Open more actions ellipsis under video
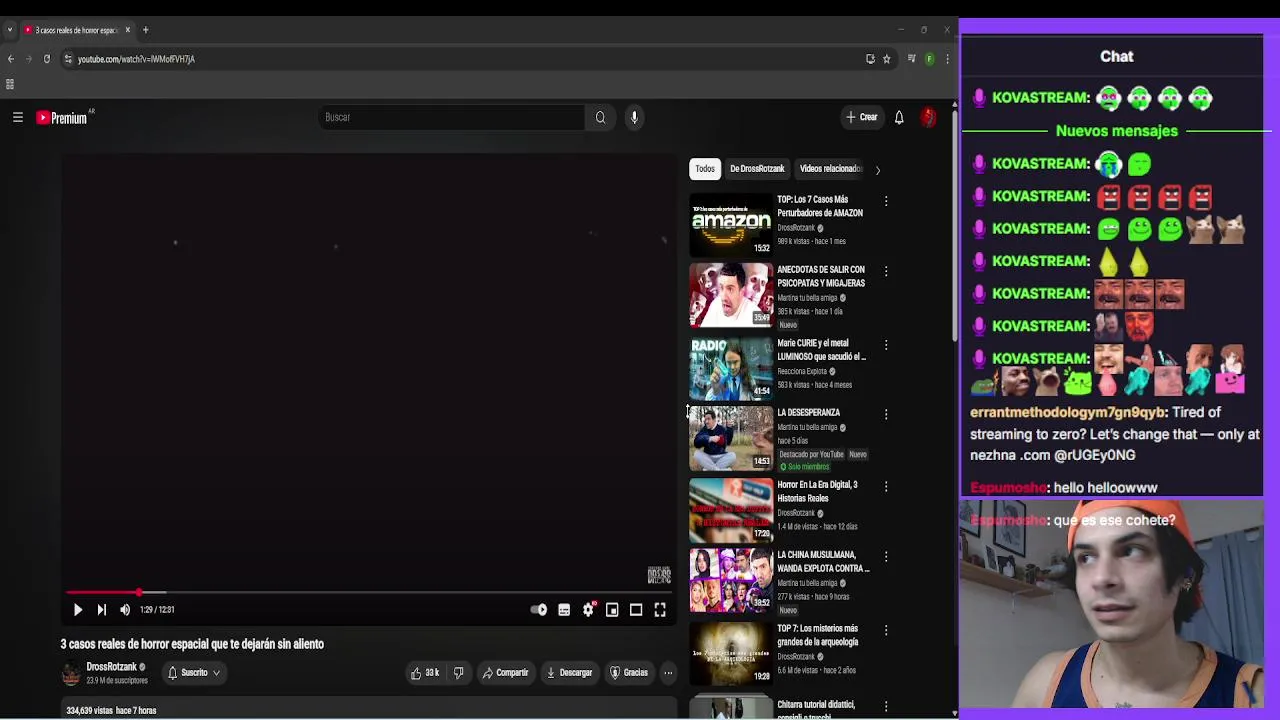This screenshot has width=1280, height=720. pyautogui.click(x=668, y=673)
